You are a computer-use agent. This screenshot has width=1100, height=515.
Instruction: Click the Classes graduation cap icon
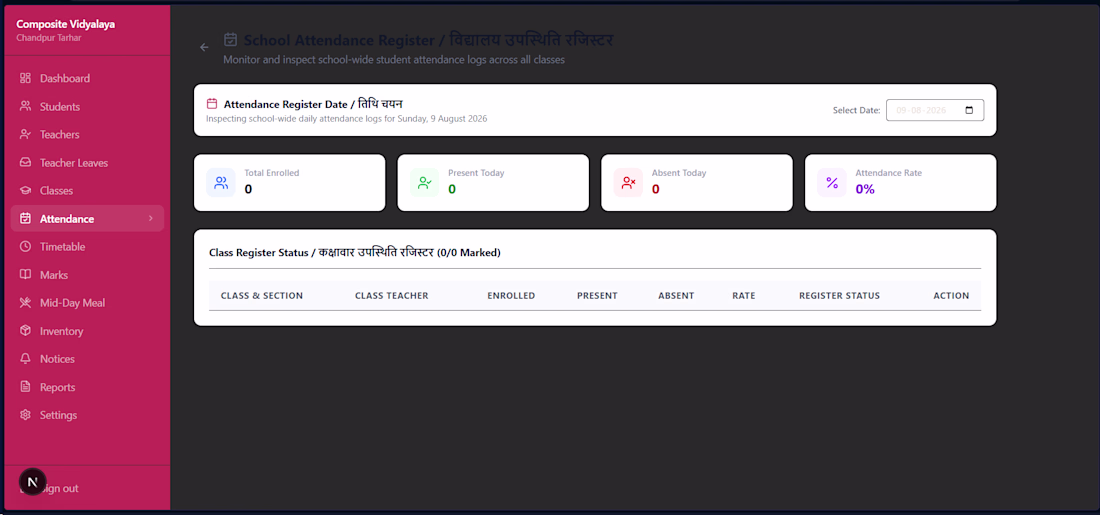coord(25,191)
